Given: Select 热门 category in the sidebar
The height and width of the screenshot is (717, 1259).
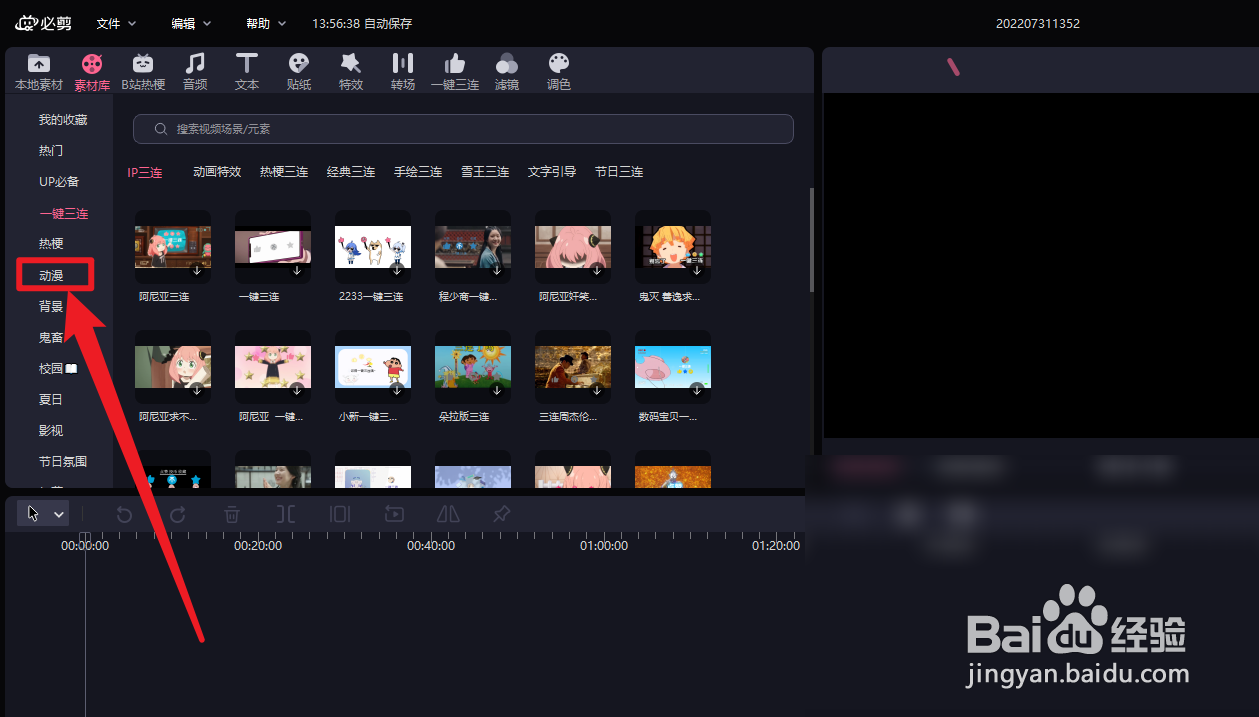Looking at the screenshot, I should pos(51,151).
